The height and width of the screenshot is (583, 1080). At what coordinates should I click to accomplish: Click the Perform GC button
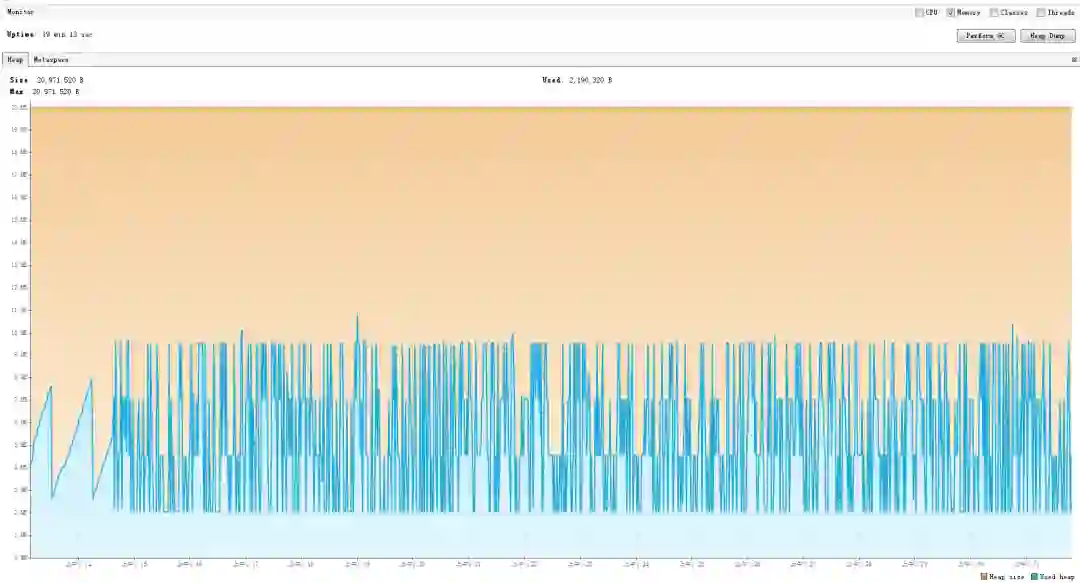(x=986, y=36)
